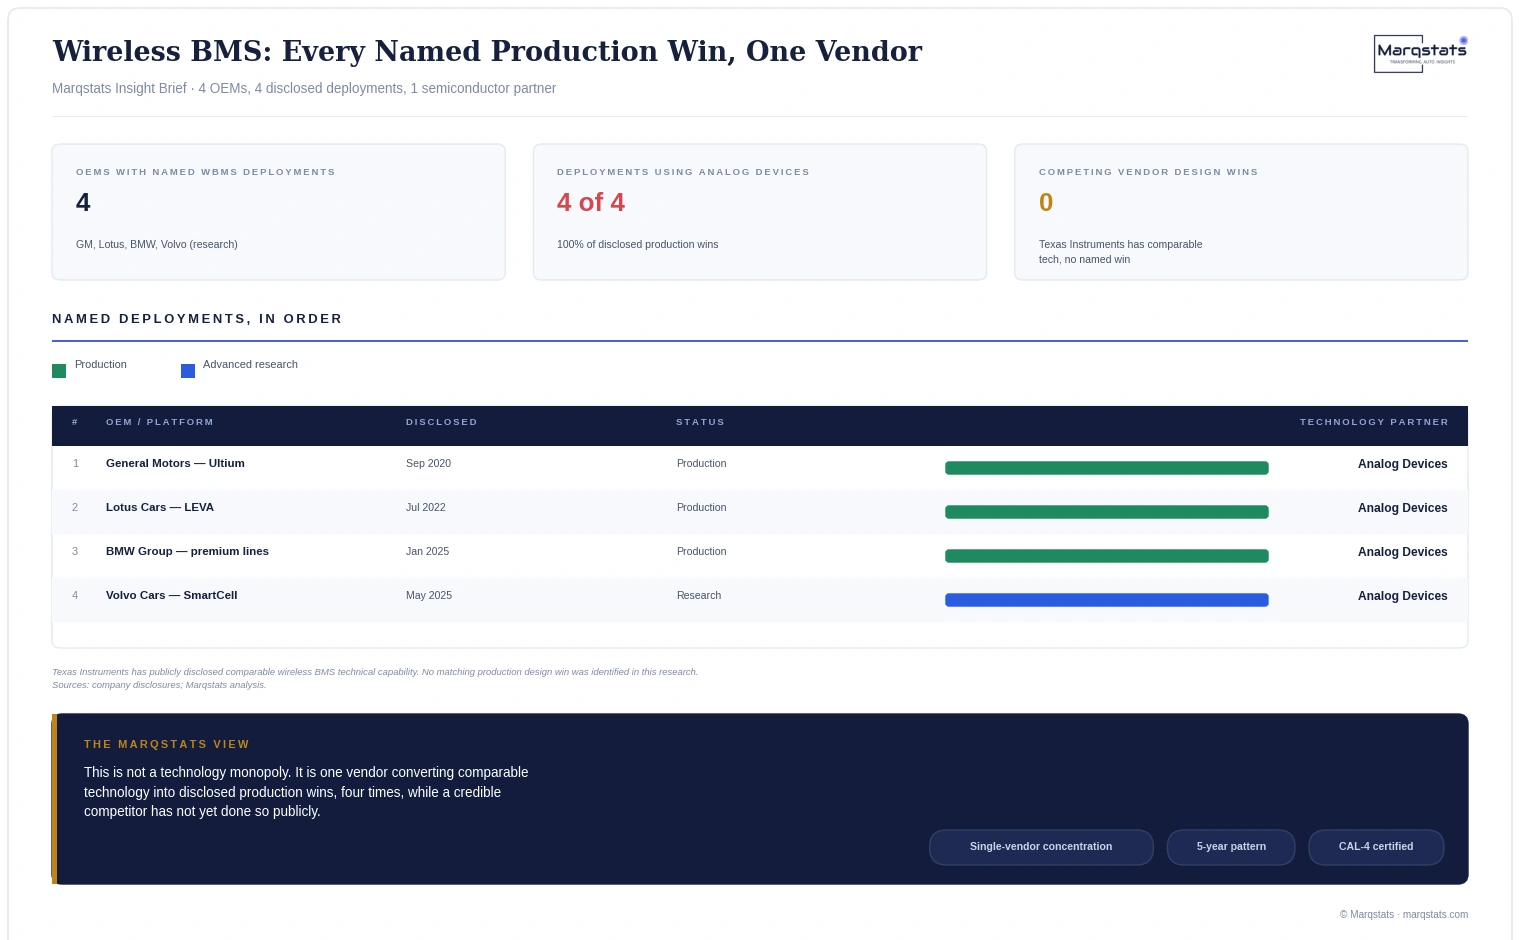Click the green Production legend swatch
The image size is (1520, 940).
59,371
